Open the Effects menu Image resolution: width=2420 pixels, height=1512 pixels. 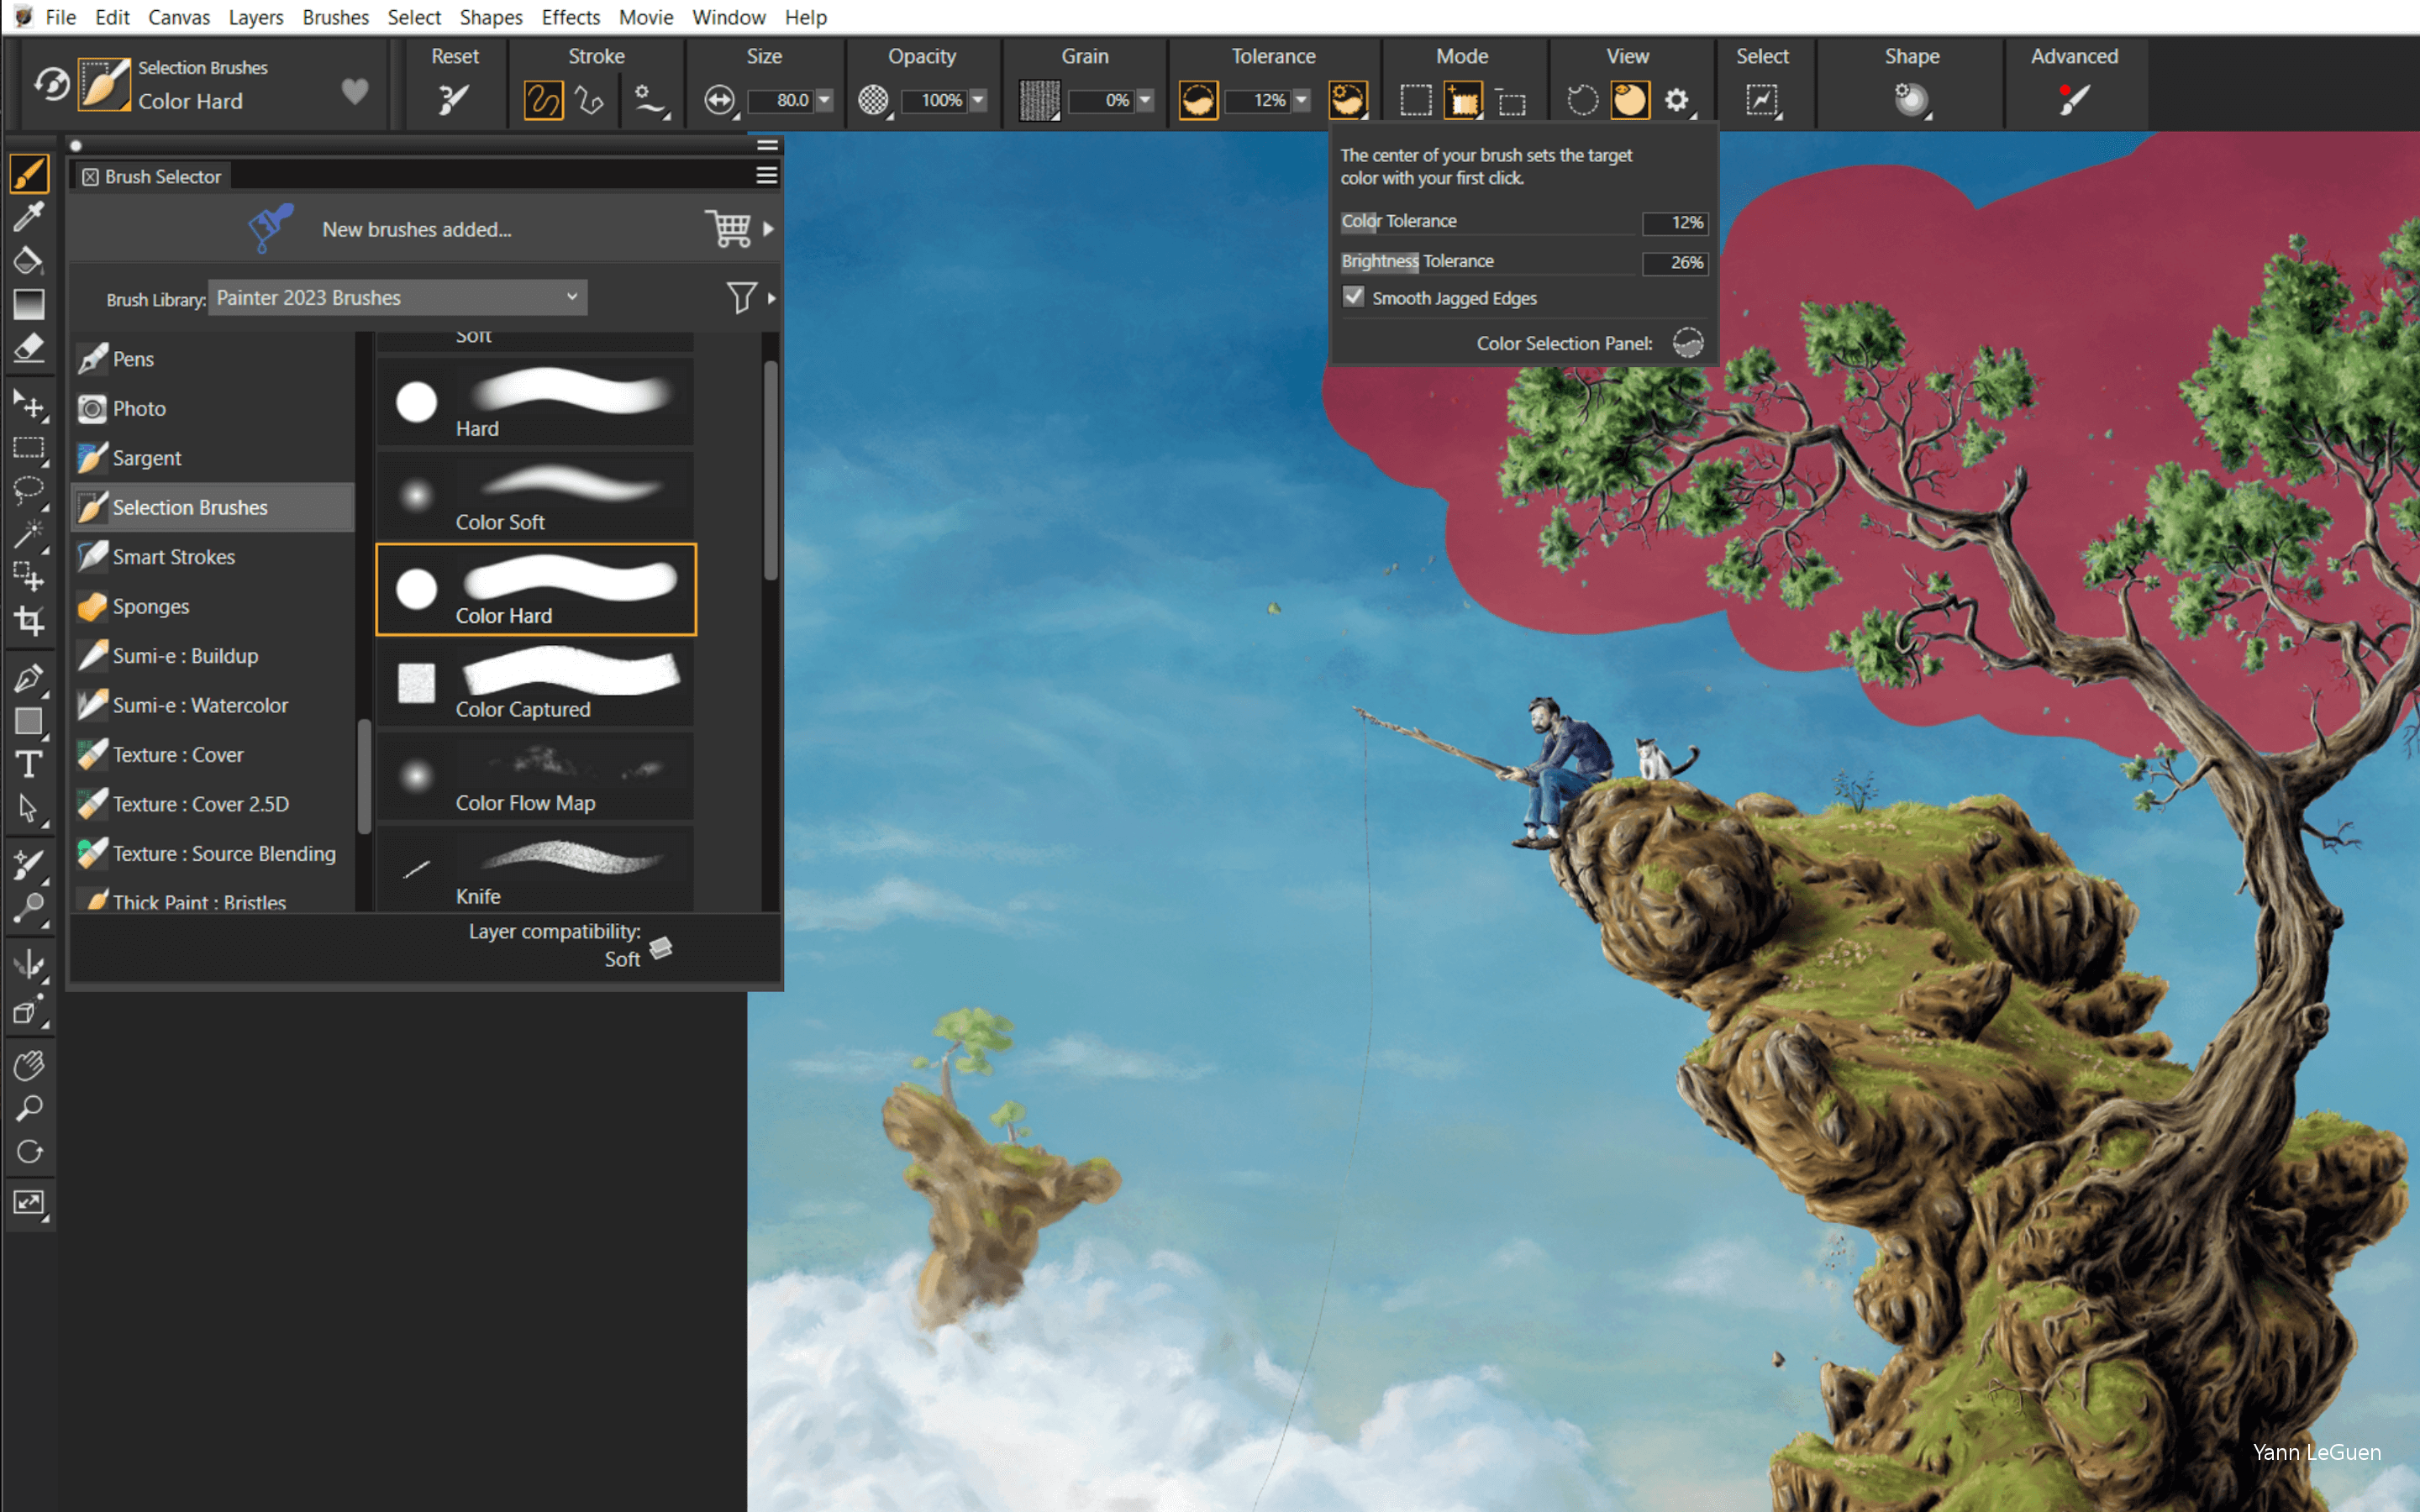(570, 17)
